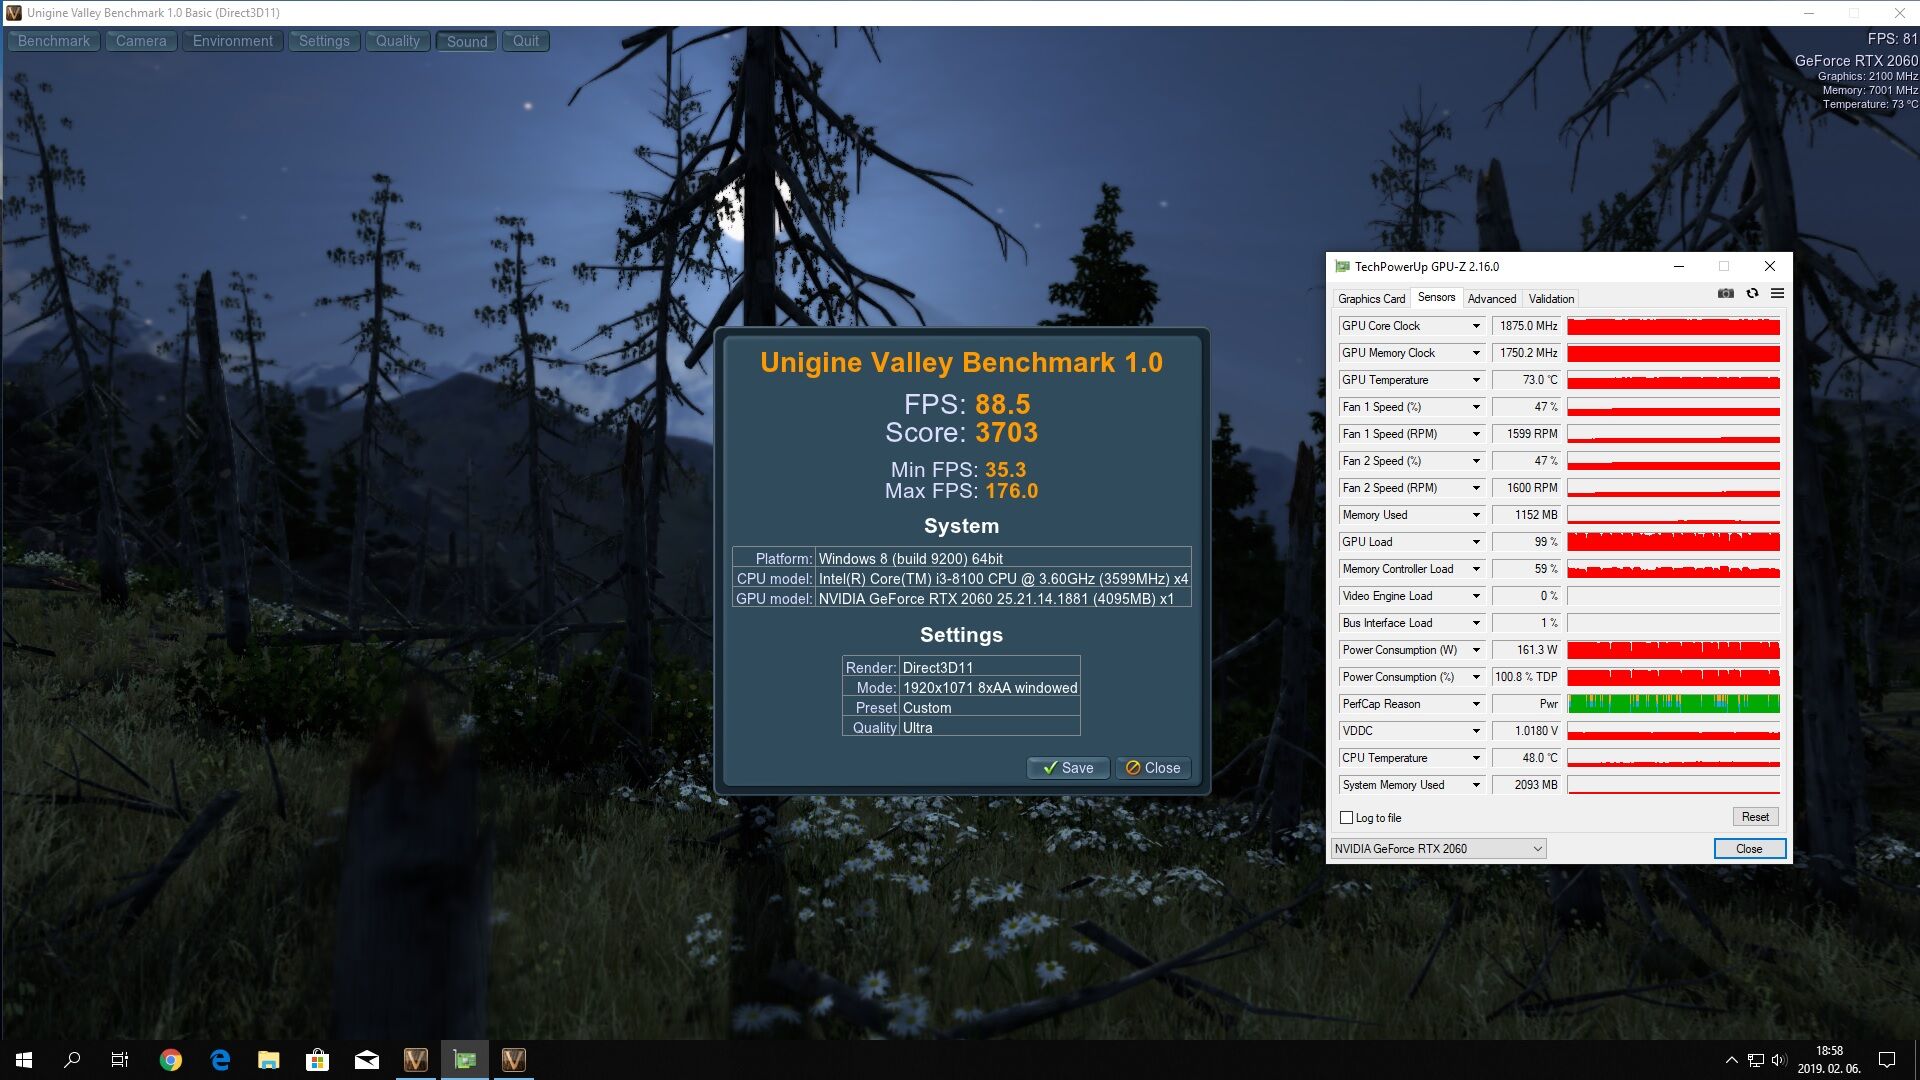Open Camera menu in Valley

141,41
